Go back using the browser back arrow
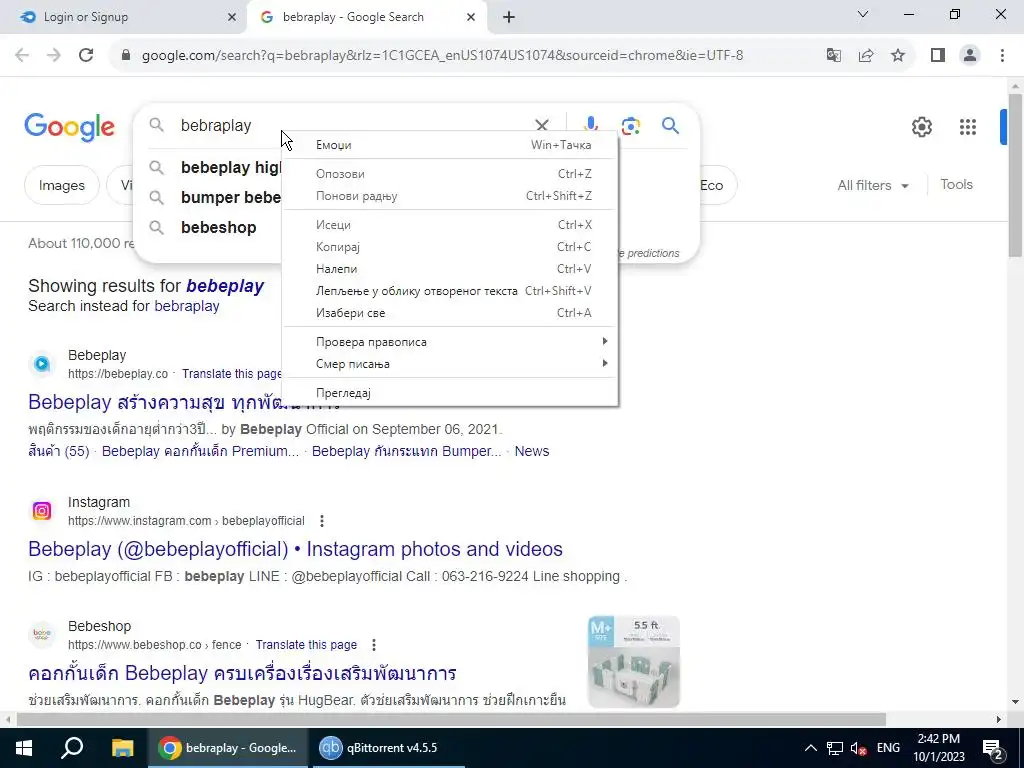 [22, 55]
